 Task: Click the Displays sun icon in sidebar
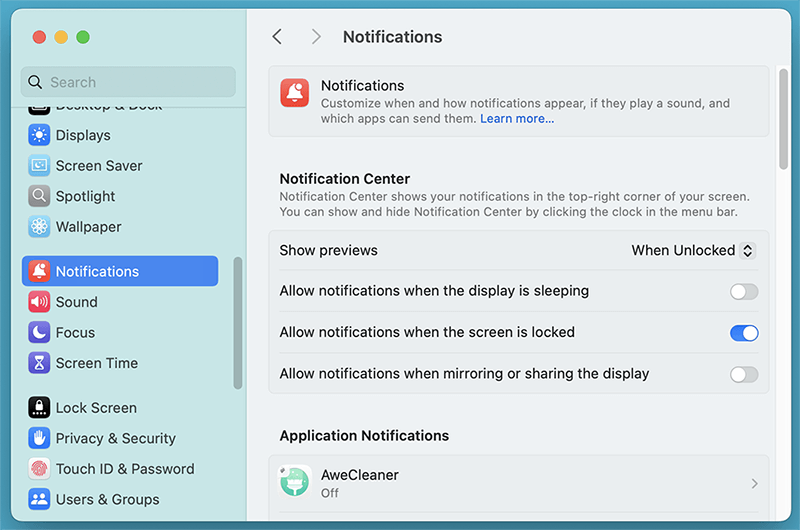(39, 135)
